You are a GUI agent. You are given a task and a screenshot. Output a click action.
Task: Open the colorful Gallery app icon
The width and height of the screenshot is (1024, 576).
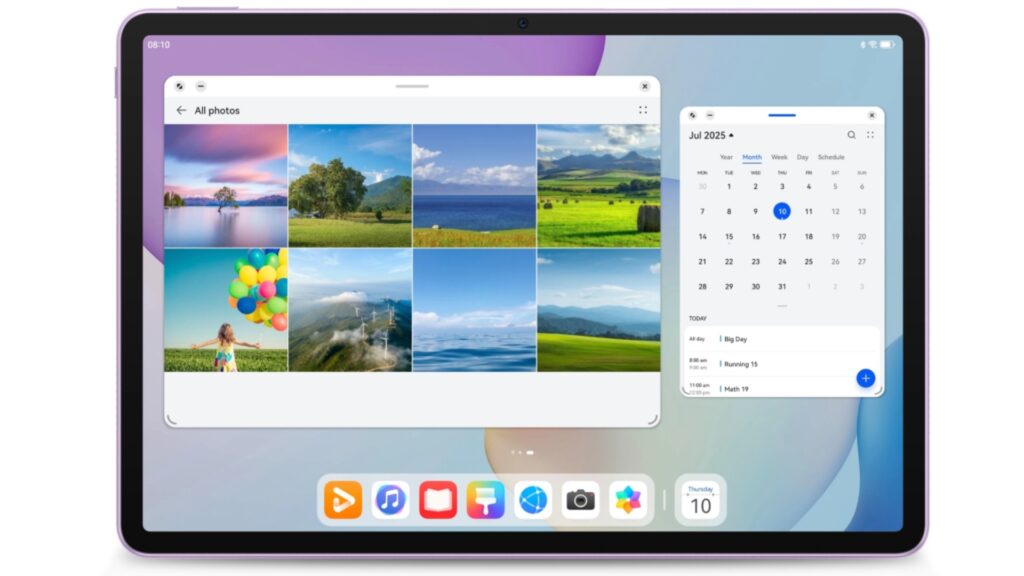click(x=628, y=499)
